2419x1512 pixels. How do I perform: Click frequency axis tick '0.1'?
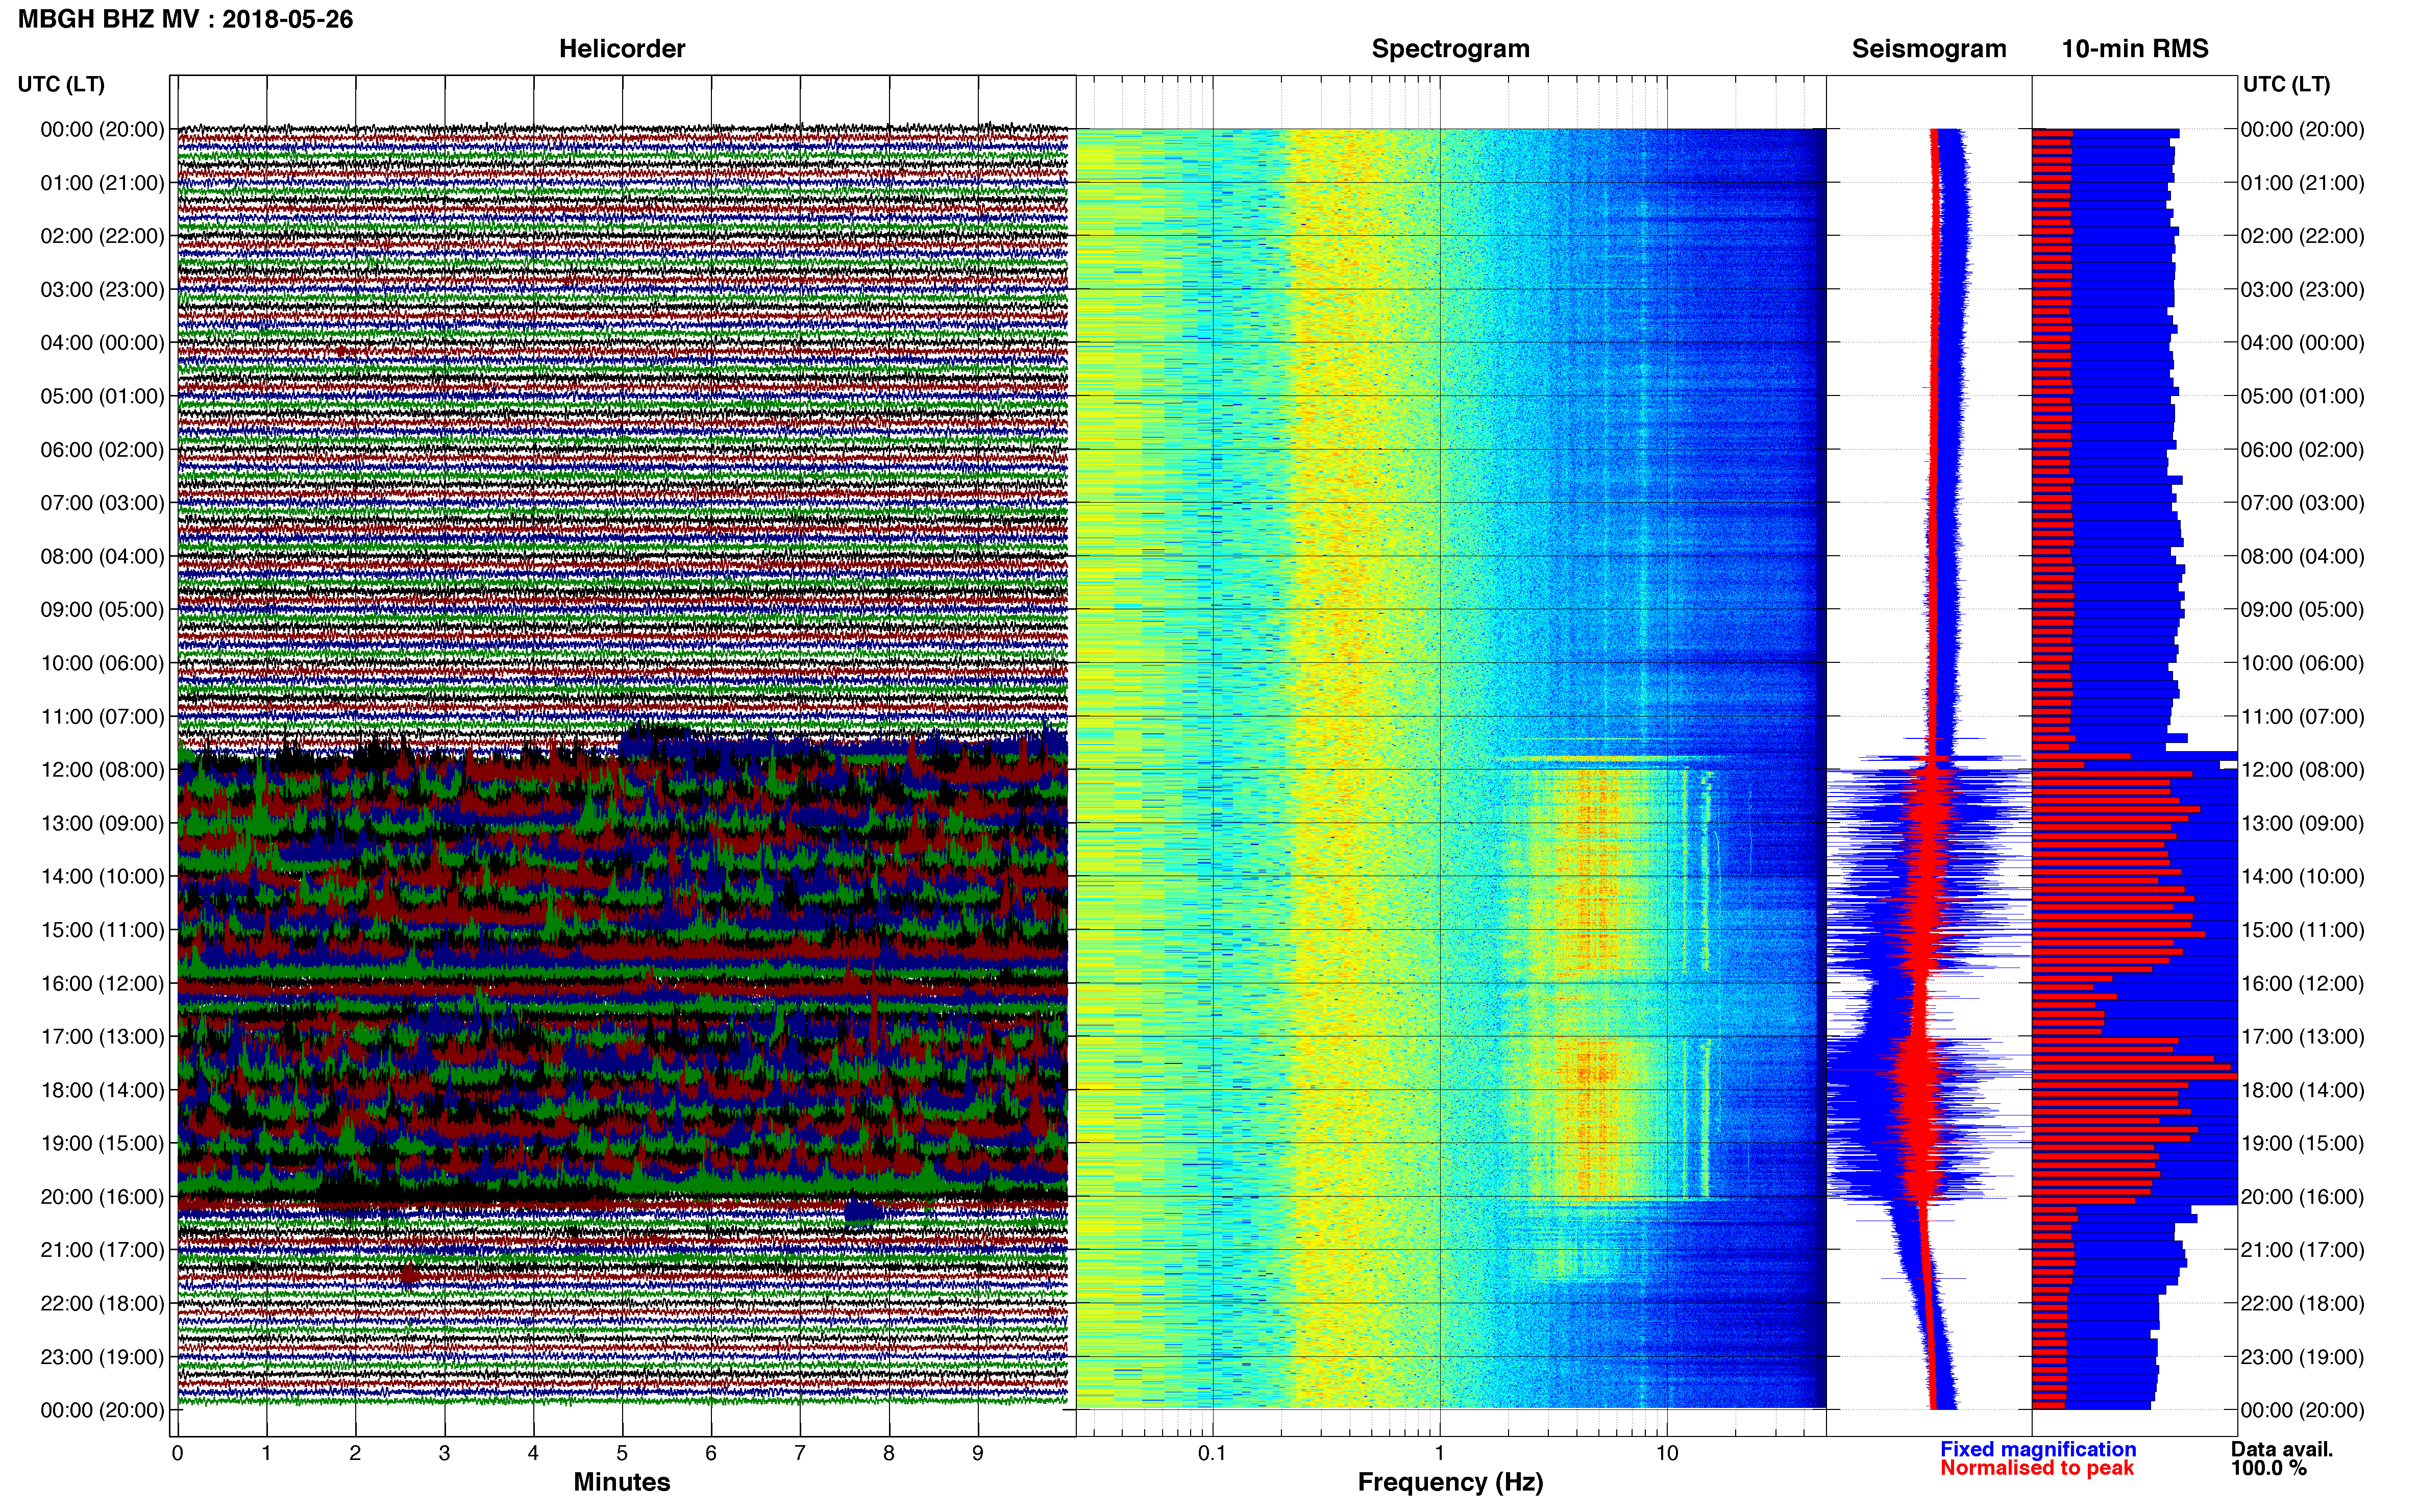click(1212, 1453)
